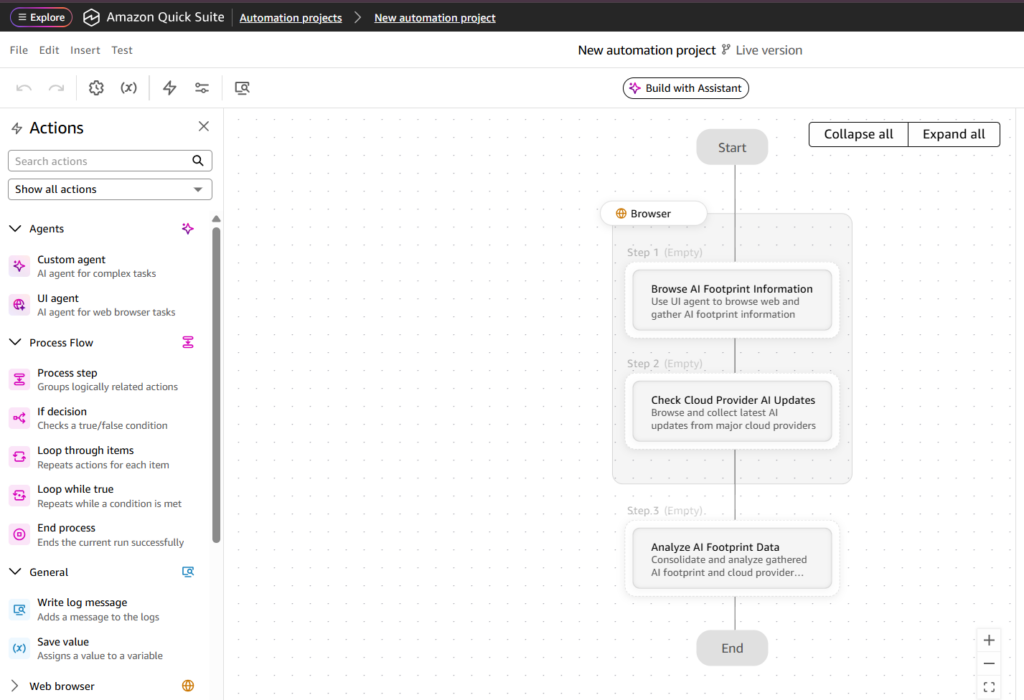The width and height of the screenshot is (1024, 700).
Task: Click the zoom out minus icon
Action: (x=989, y=663)
